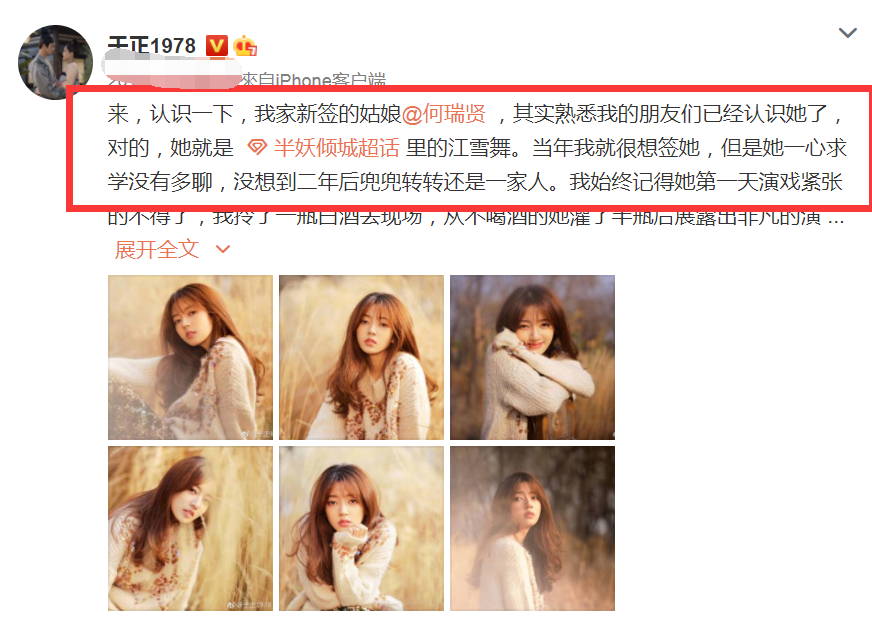Open the 半妖倾城超话 topic link
872x617 pixels.
[336, 148]
